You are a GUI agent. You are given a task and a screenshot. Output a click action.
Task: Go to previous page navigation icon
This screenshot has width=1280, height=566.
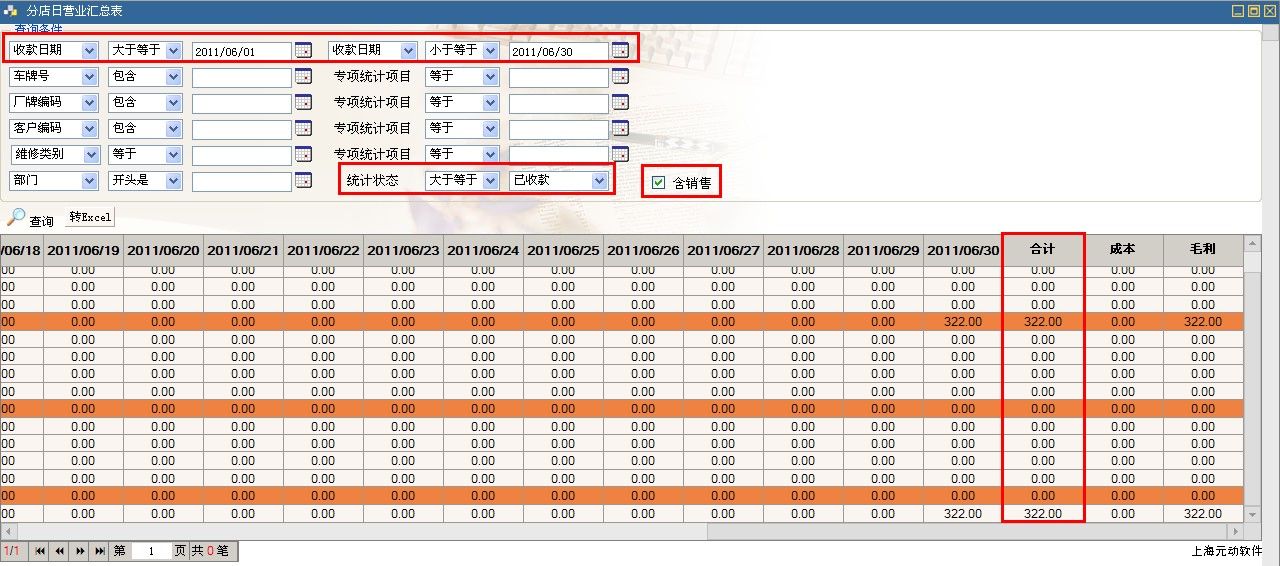pos(60,551)
